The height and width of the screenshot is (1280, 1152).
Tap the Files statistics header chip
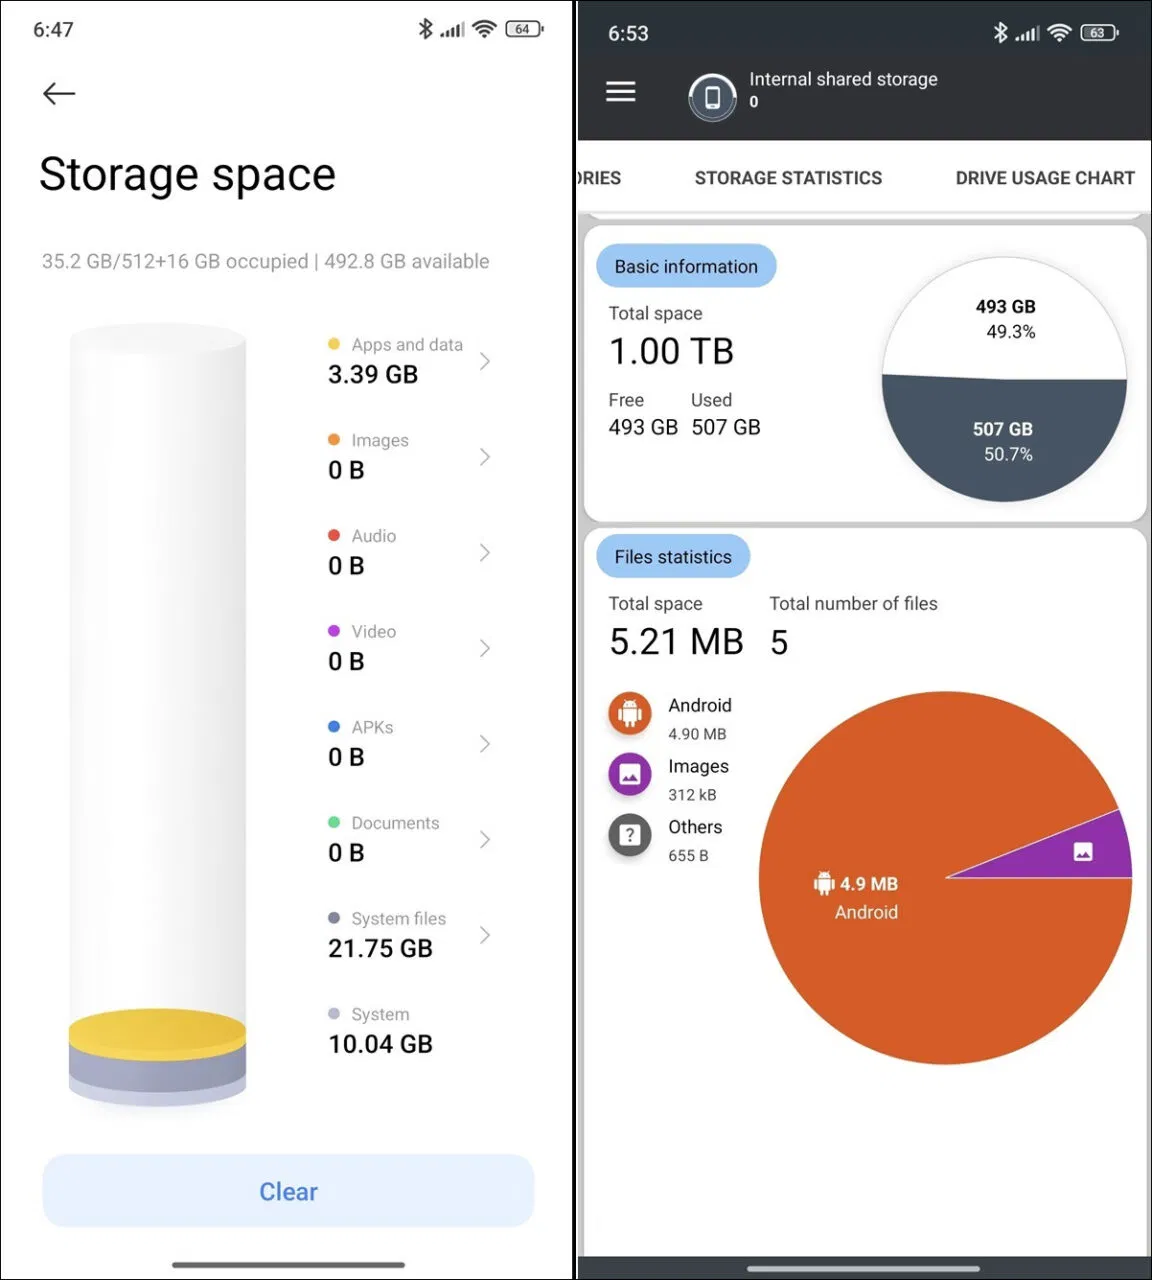pos(673,556)
